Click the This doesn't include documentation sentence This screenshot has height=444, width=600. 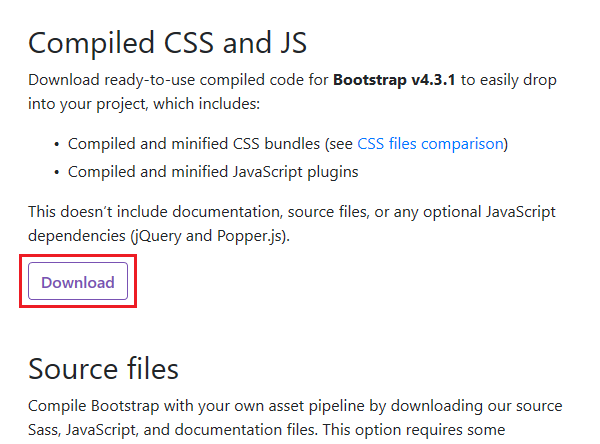click(292, 224)
